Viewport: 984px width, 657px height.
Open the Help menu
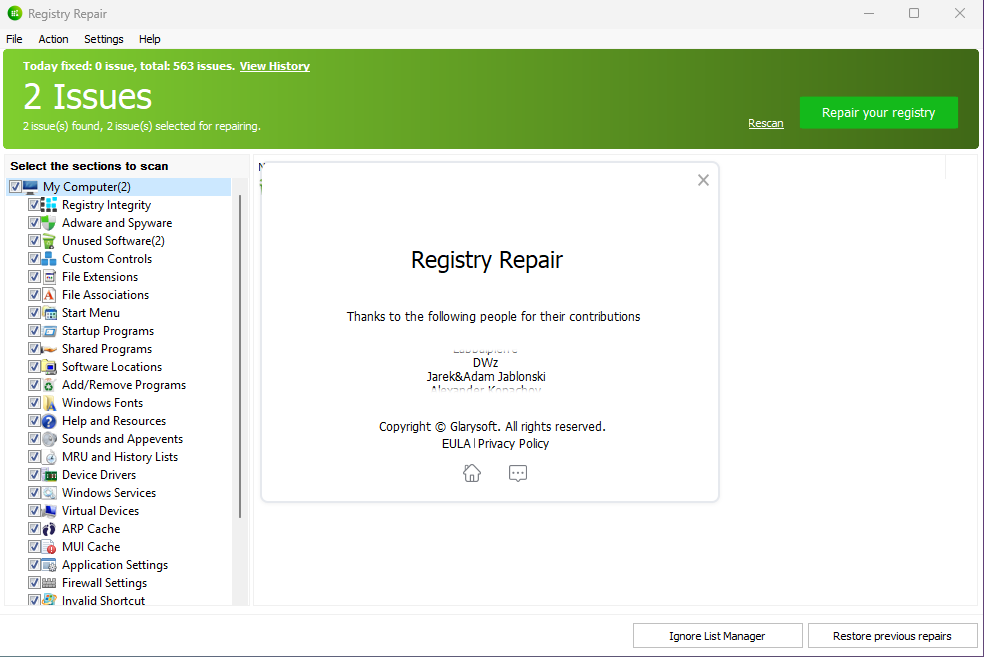pyautogui.click(x=149, y=39)
